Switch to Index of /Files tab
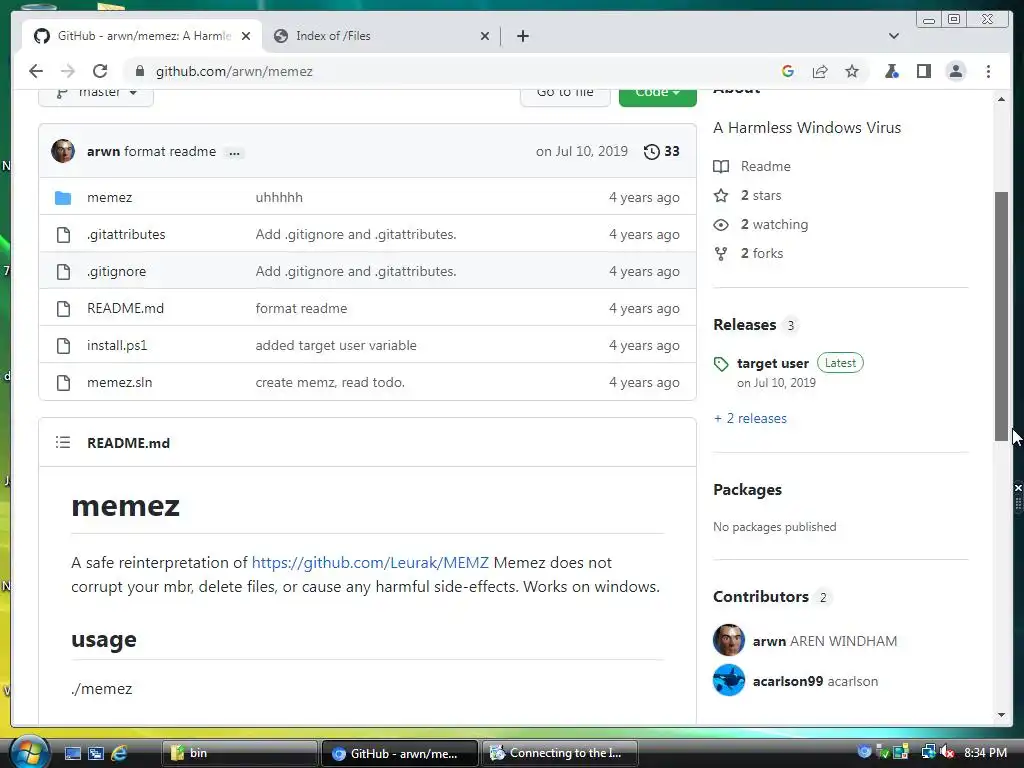Image resolution: width=1024 pixels, height=768 pixels. tap(381, 36)
